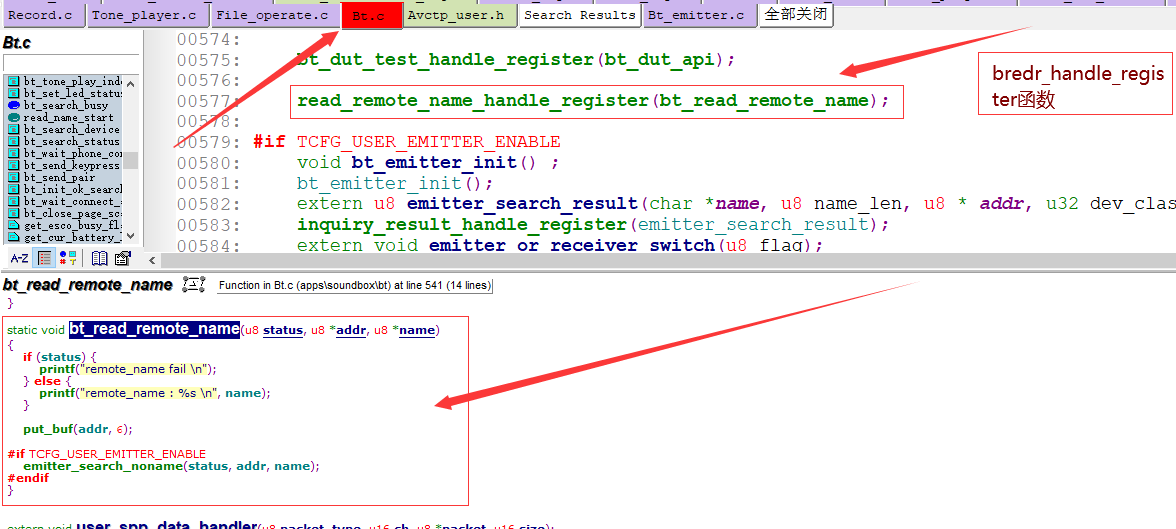
Task: Click the status parameter in function signature
Action: coord(284,331)
